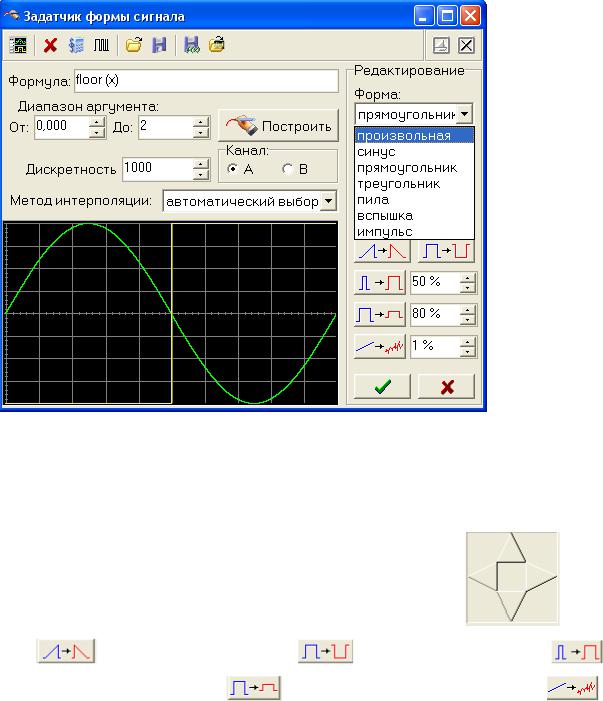Viewport: 603px width, 701px height.
Task: Choose синус in shape list
Action: tap(414, 152)
